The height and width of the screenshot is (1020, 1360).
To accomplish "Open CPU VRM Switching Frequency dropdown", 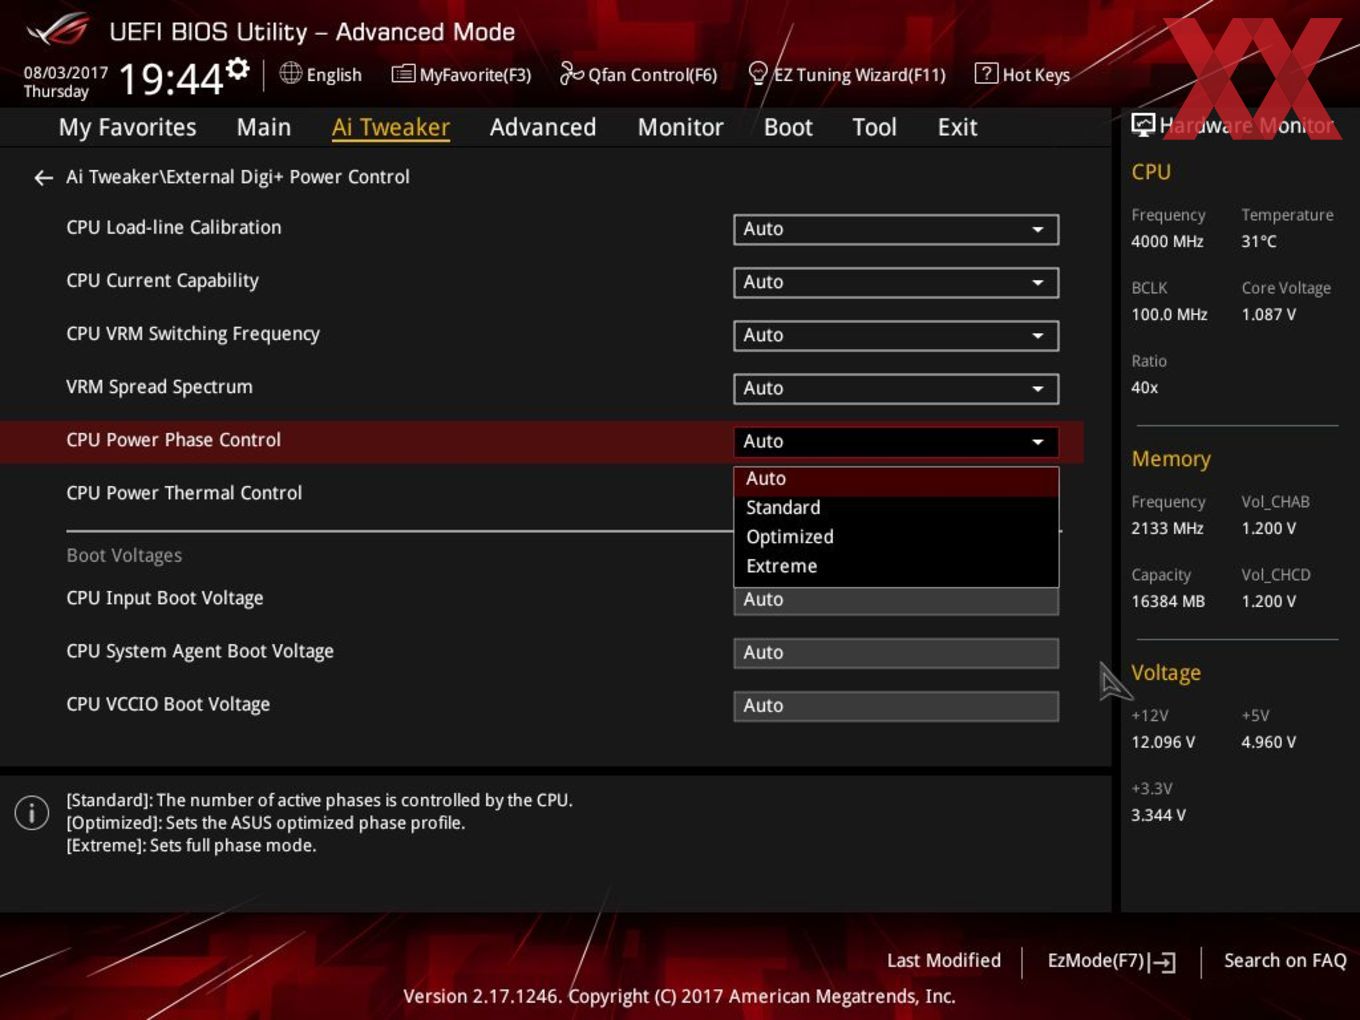I will [896, 335].
